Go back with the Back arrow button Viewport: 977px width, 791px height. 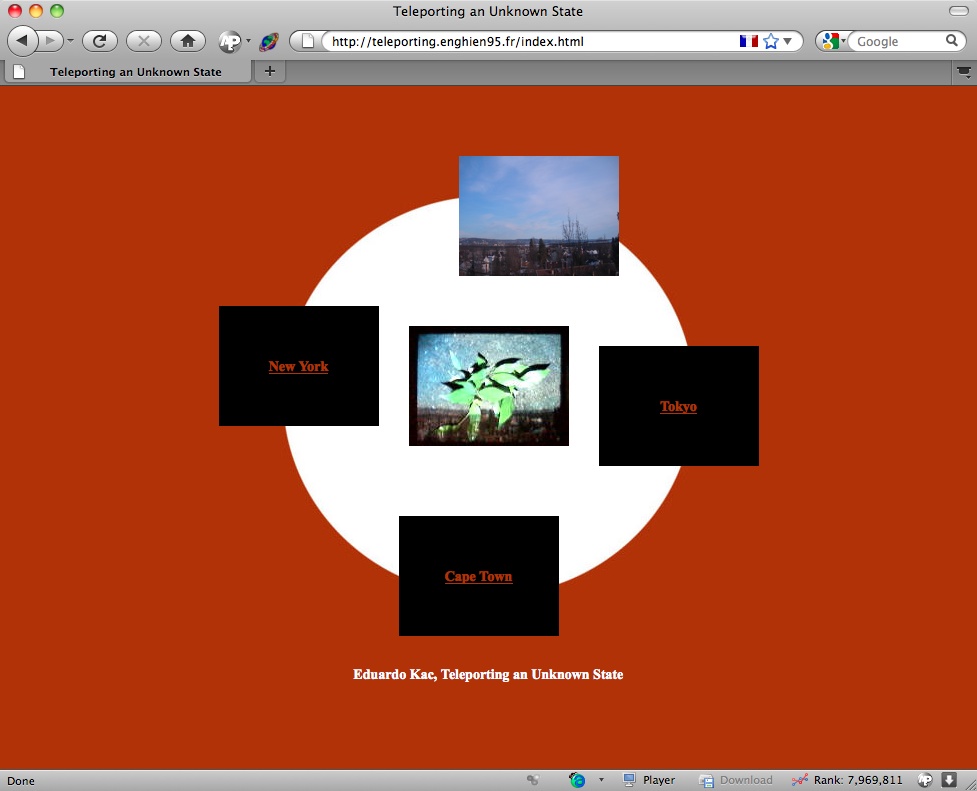coord(22,41)
